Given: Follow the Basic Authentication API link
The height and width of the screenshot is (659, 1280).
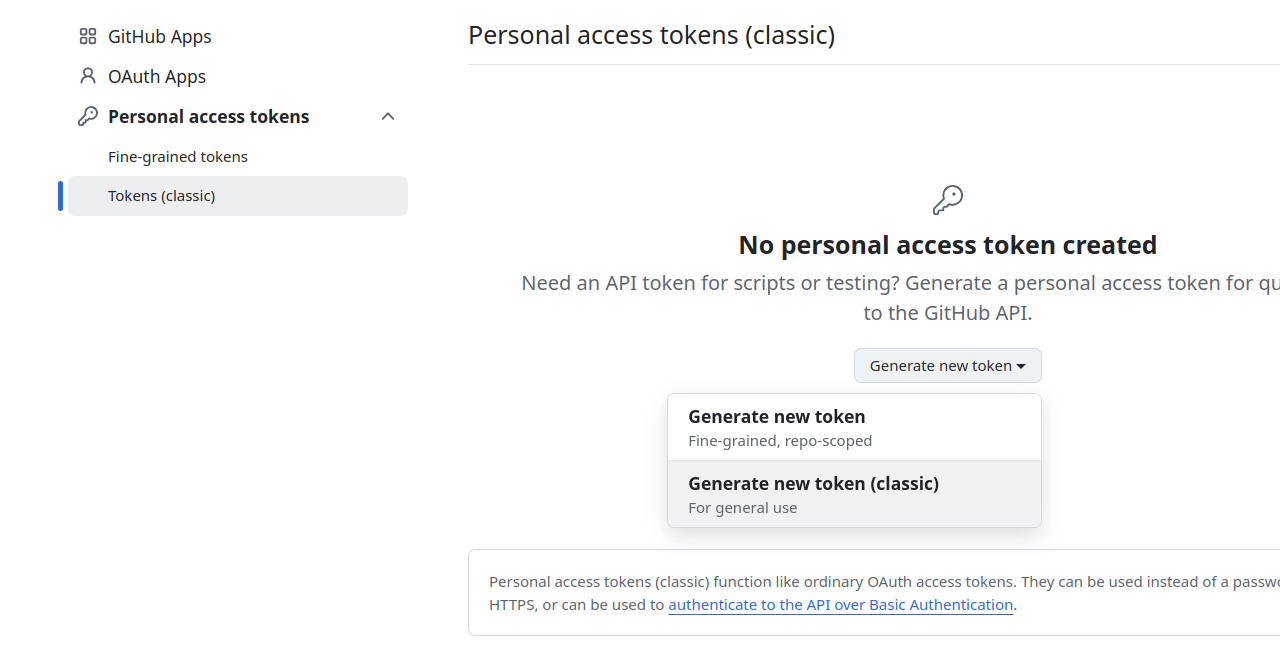Looking at the screenshot, I should (x=840, y=605).
